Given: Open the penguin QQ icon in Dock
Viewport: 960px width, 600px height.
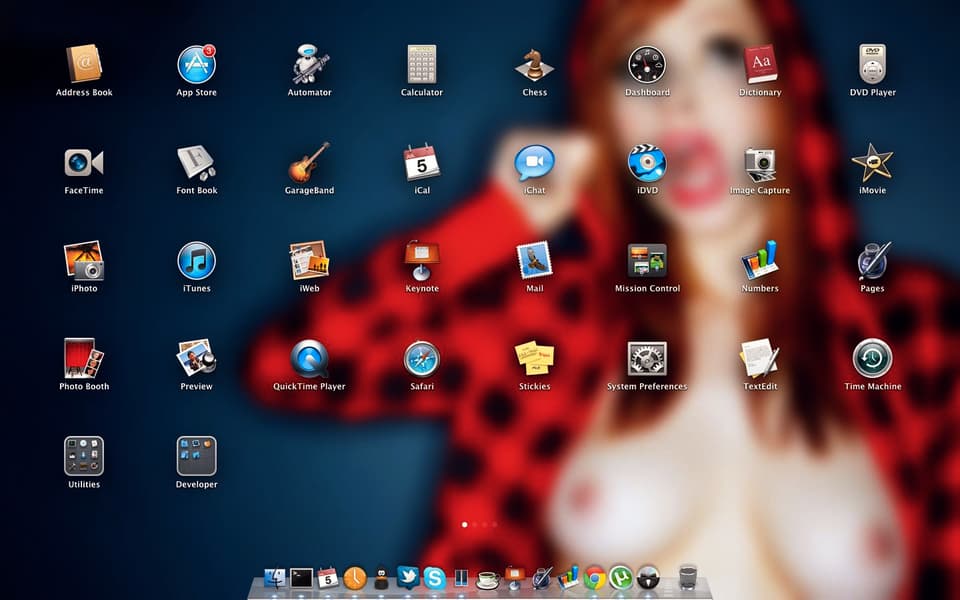Looking at the screenshot, I should pyautogui.click(x=381, y=579).
